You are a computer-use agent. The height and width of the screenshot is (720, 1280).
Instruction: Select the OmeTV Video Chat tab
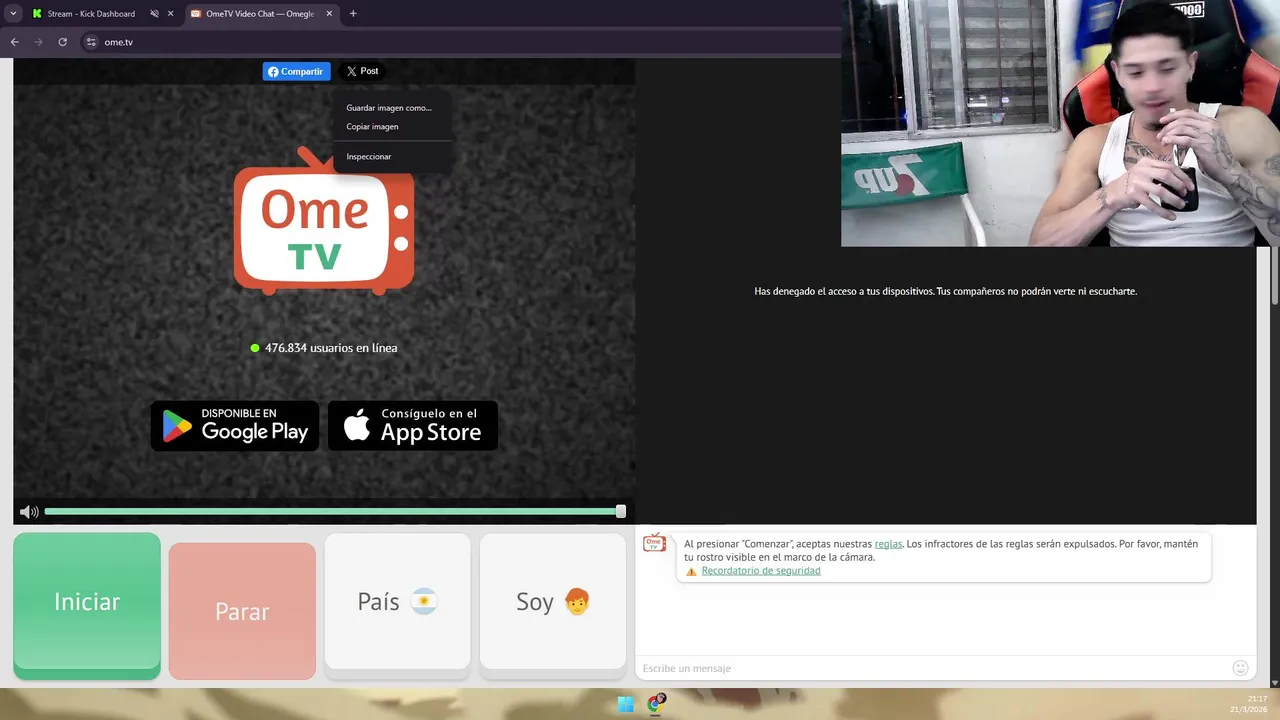(x=260, y=14)
